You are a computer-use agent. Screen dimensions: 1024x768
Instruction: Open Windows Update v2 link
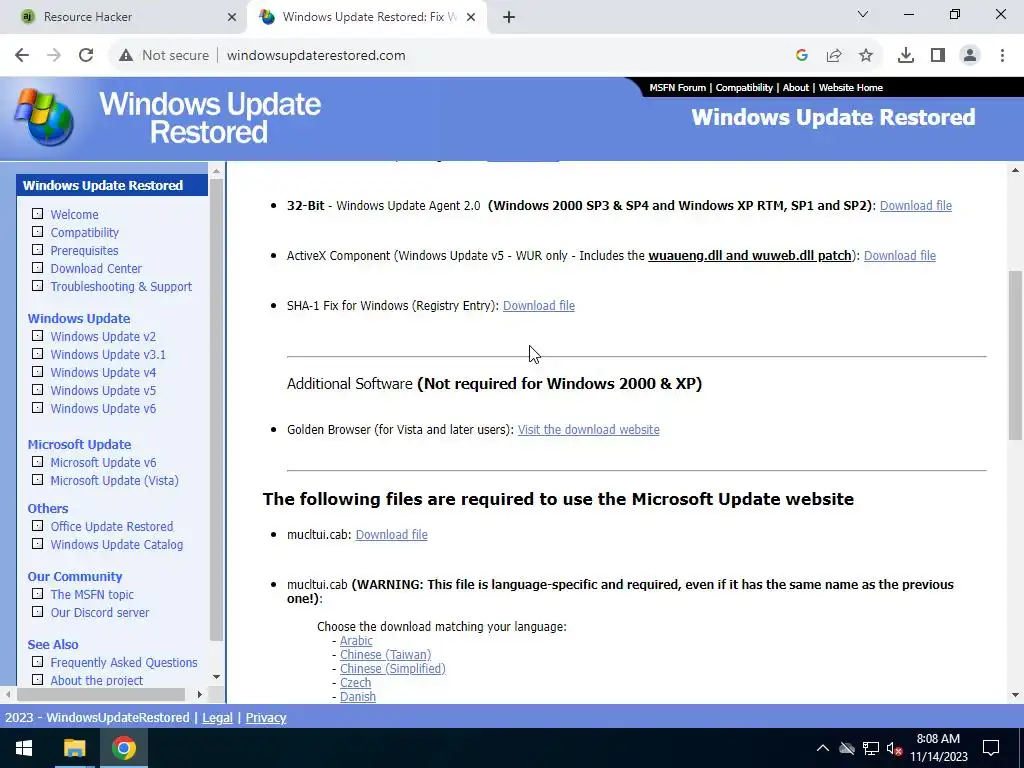(x=103, y=337)
